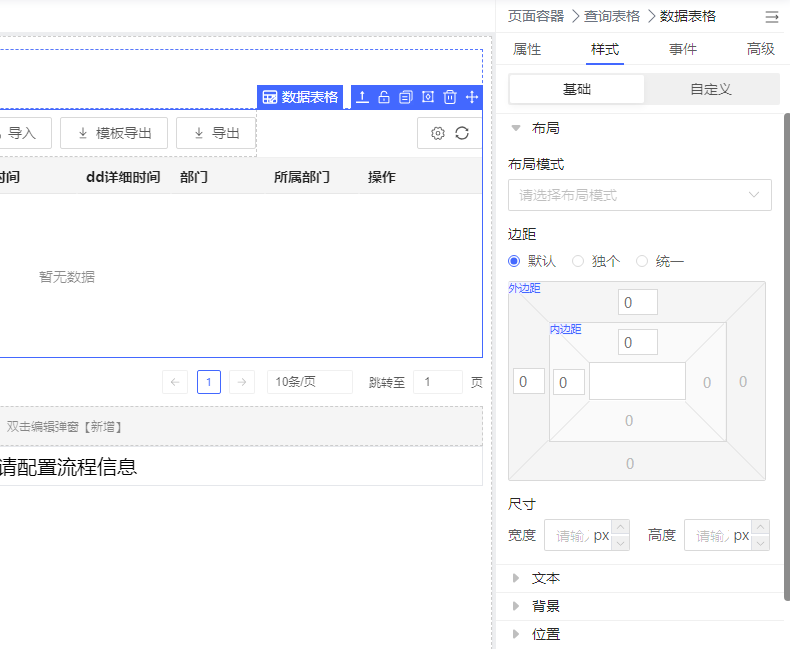Screen dimensions: 790x649
Task: Toggle the unlock icon on 数据表格 toolbar
Action: click(384, 97)
